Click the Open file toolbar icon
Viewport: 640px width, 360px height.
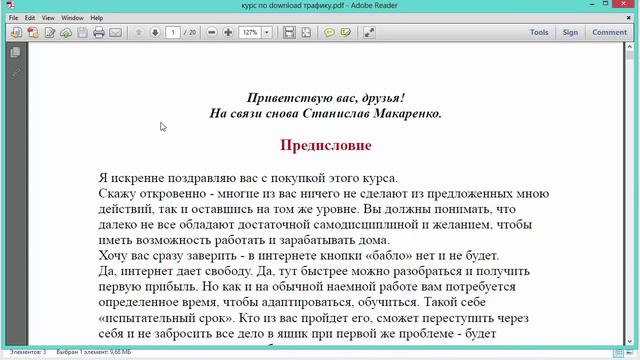[16, 32]
